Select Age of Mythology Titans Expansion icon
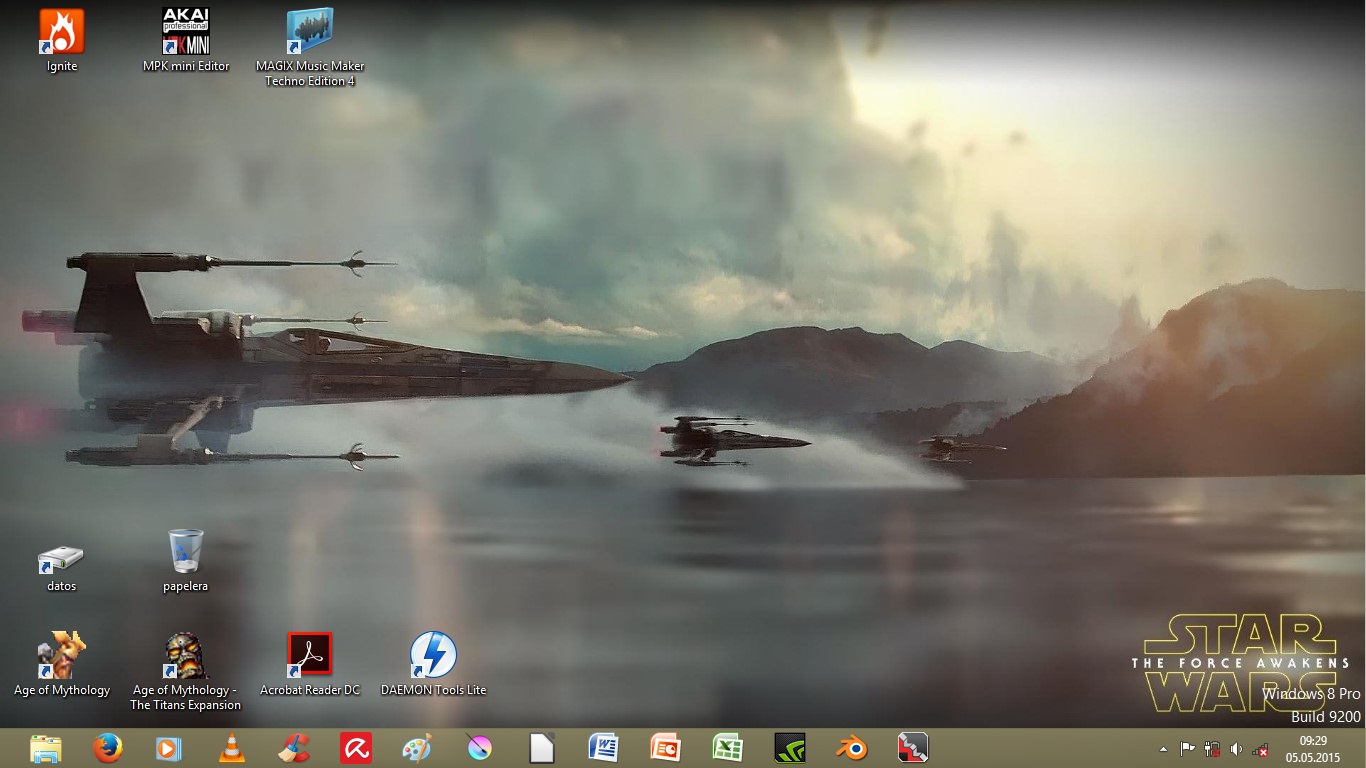 (x=186, y=656)
